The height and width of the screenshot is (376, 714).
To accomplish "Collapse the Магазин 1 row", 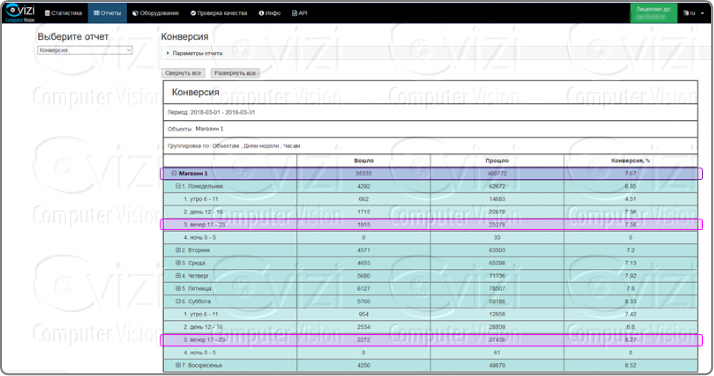I will tap(174, 173).
